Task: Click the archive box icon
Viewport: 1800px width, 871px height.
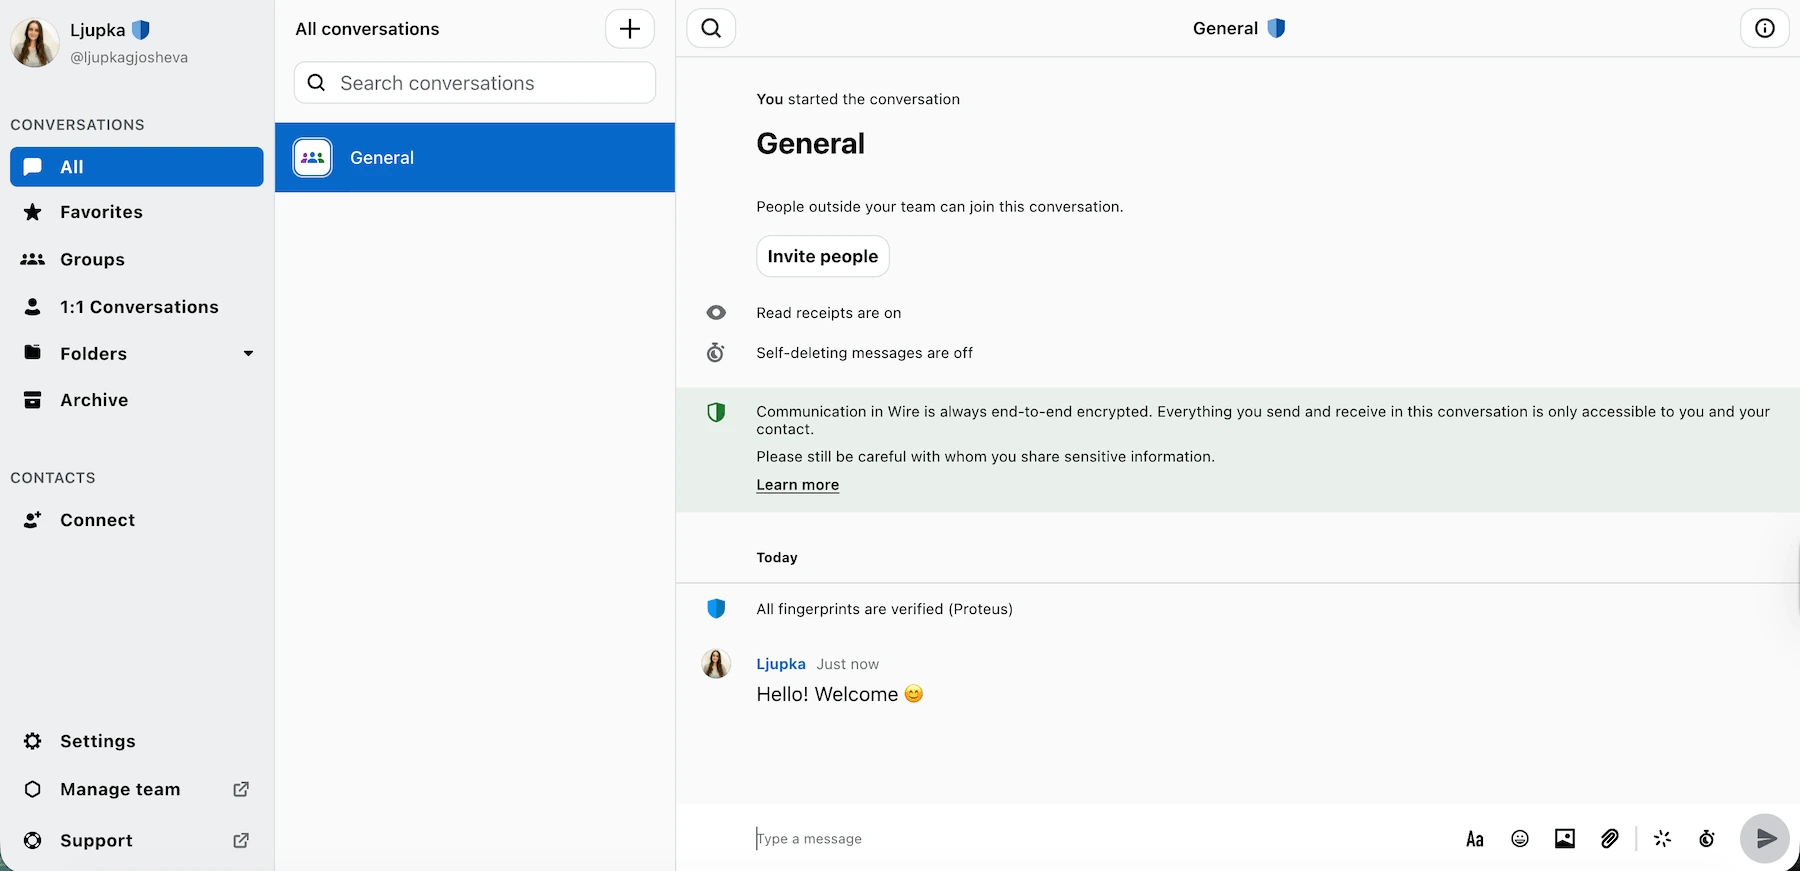Action: [33, 400]
